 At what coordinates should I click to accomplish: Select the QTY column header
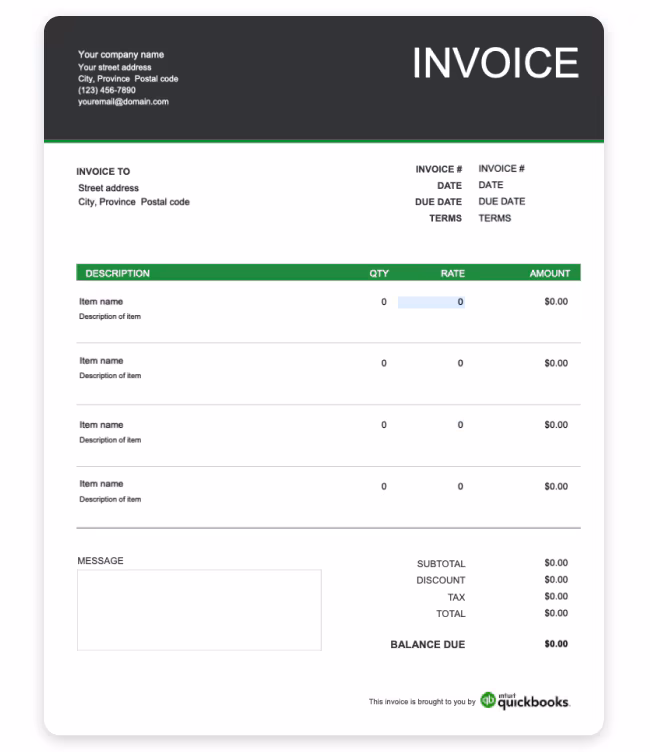coord(379,273)
